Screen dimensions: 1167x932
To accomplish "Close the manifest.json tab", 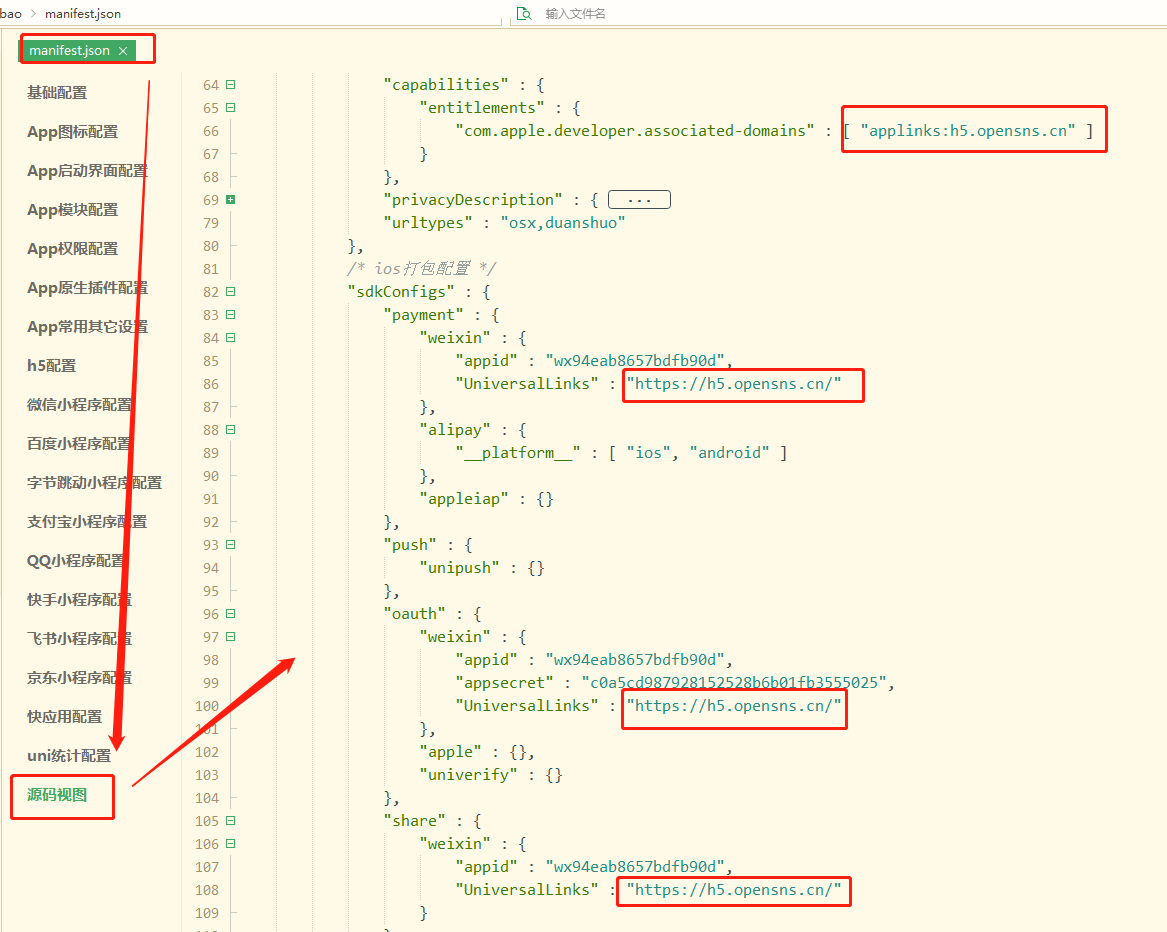I will click(x=123, y=51).
